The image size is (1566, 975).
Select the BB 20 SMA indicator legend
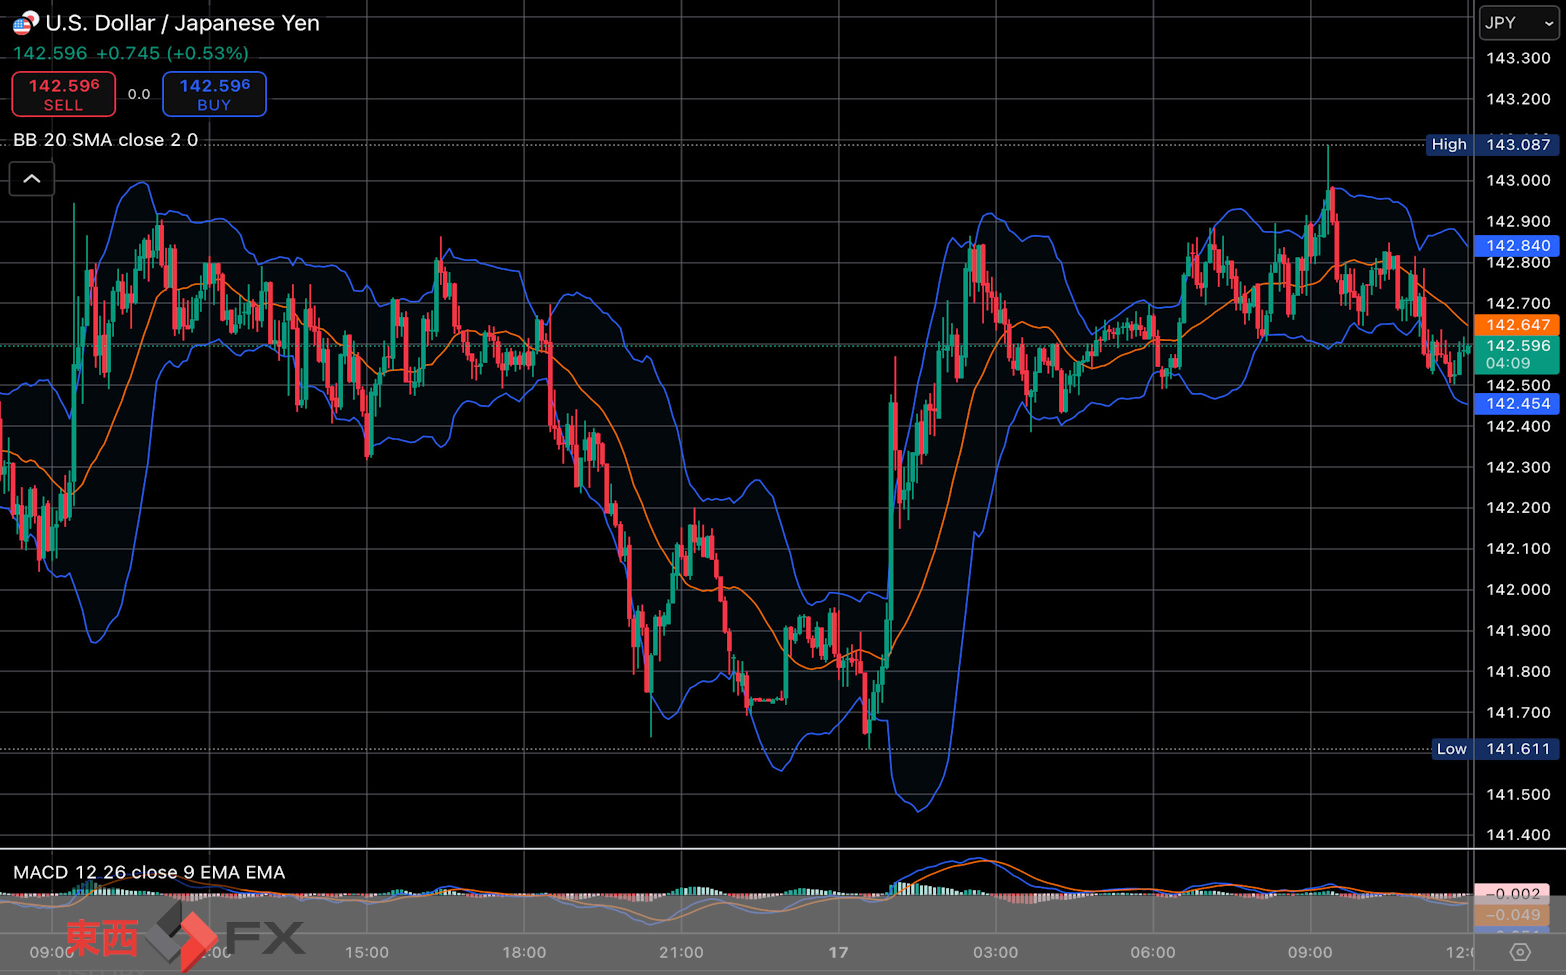pyautogui.click(x=105, y=140)
